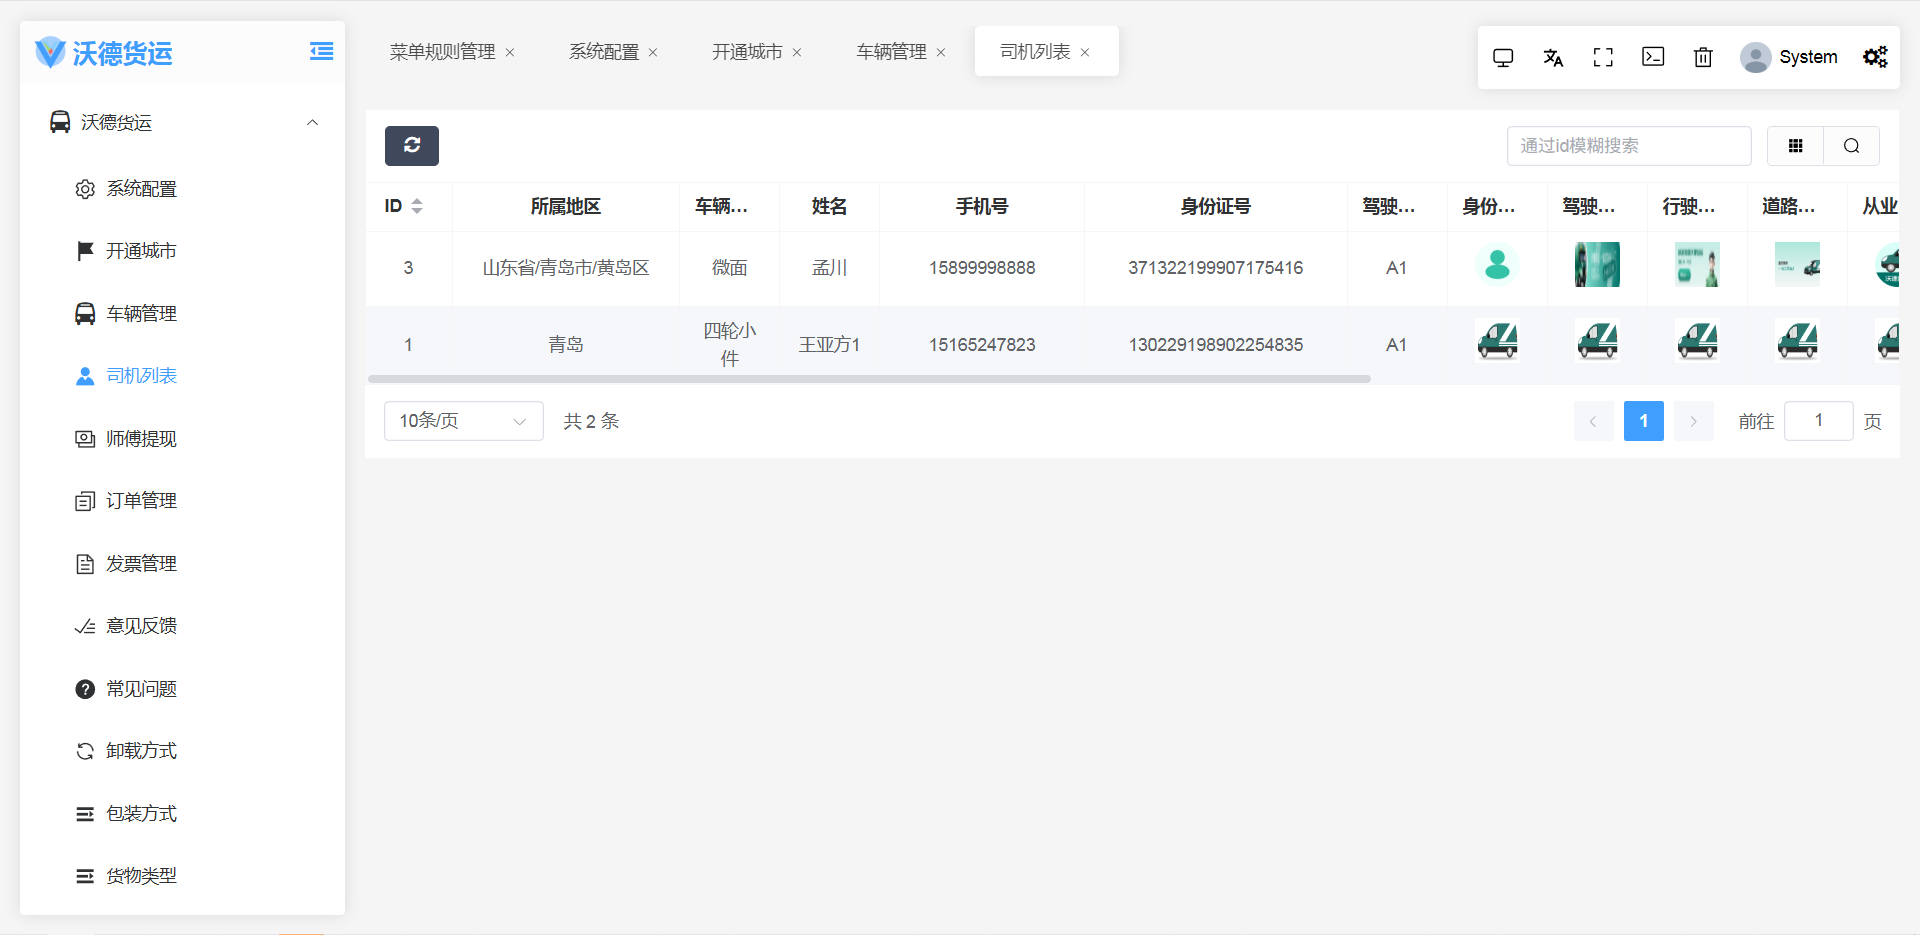
Task: Open the terminal console icon
Action: [x=1653, y=58]
